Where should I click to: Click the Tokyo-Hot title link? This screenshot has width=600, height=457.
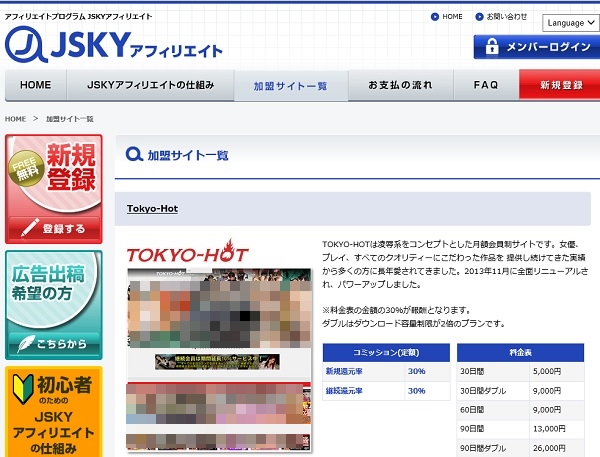[x=152, y=209]
